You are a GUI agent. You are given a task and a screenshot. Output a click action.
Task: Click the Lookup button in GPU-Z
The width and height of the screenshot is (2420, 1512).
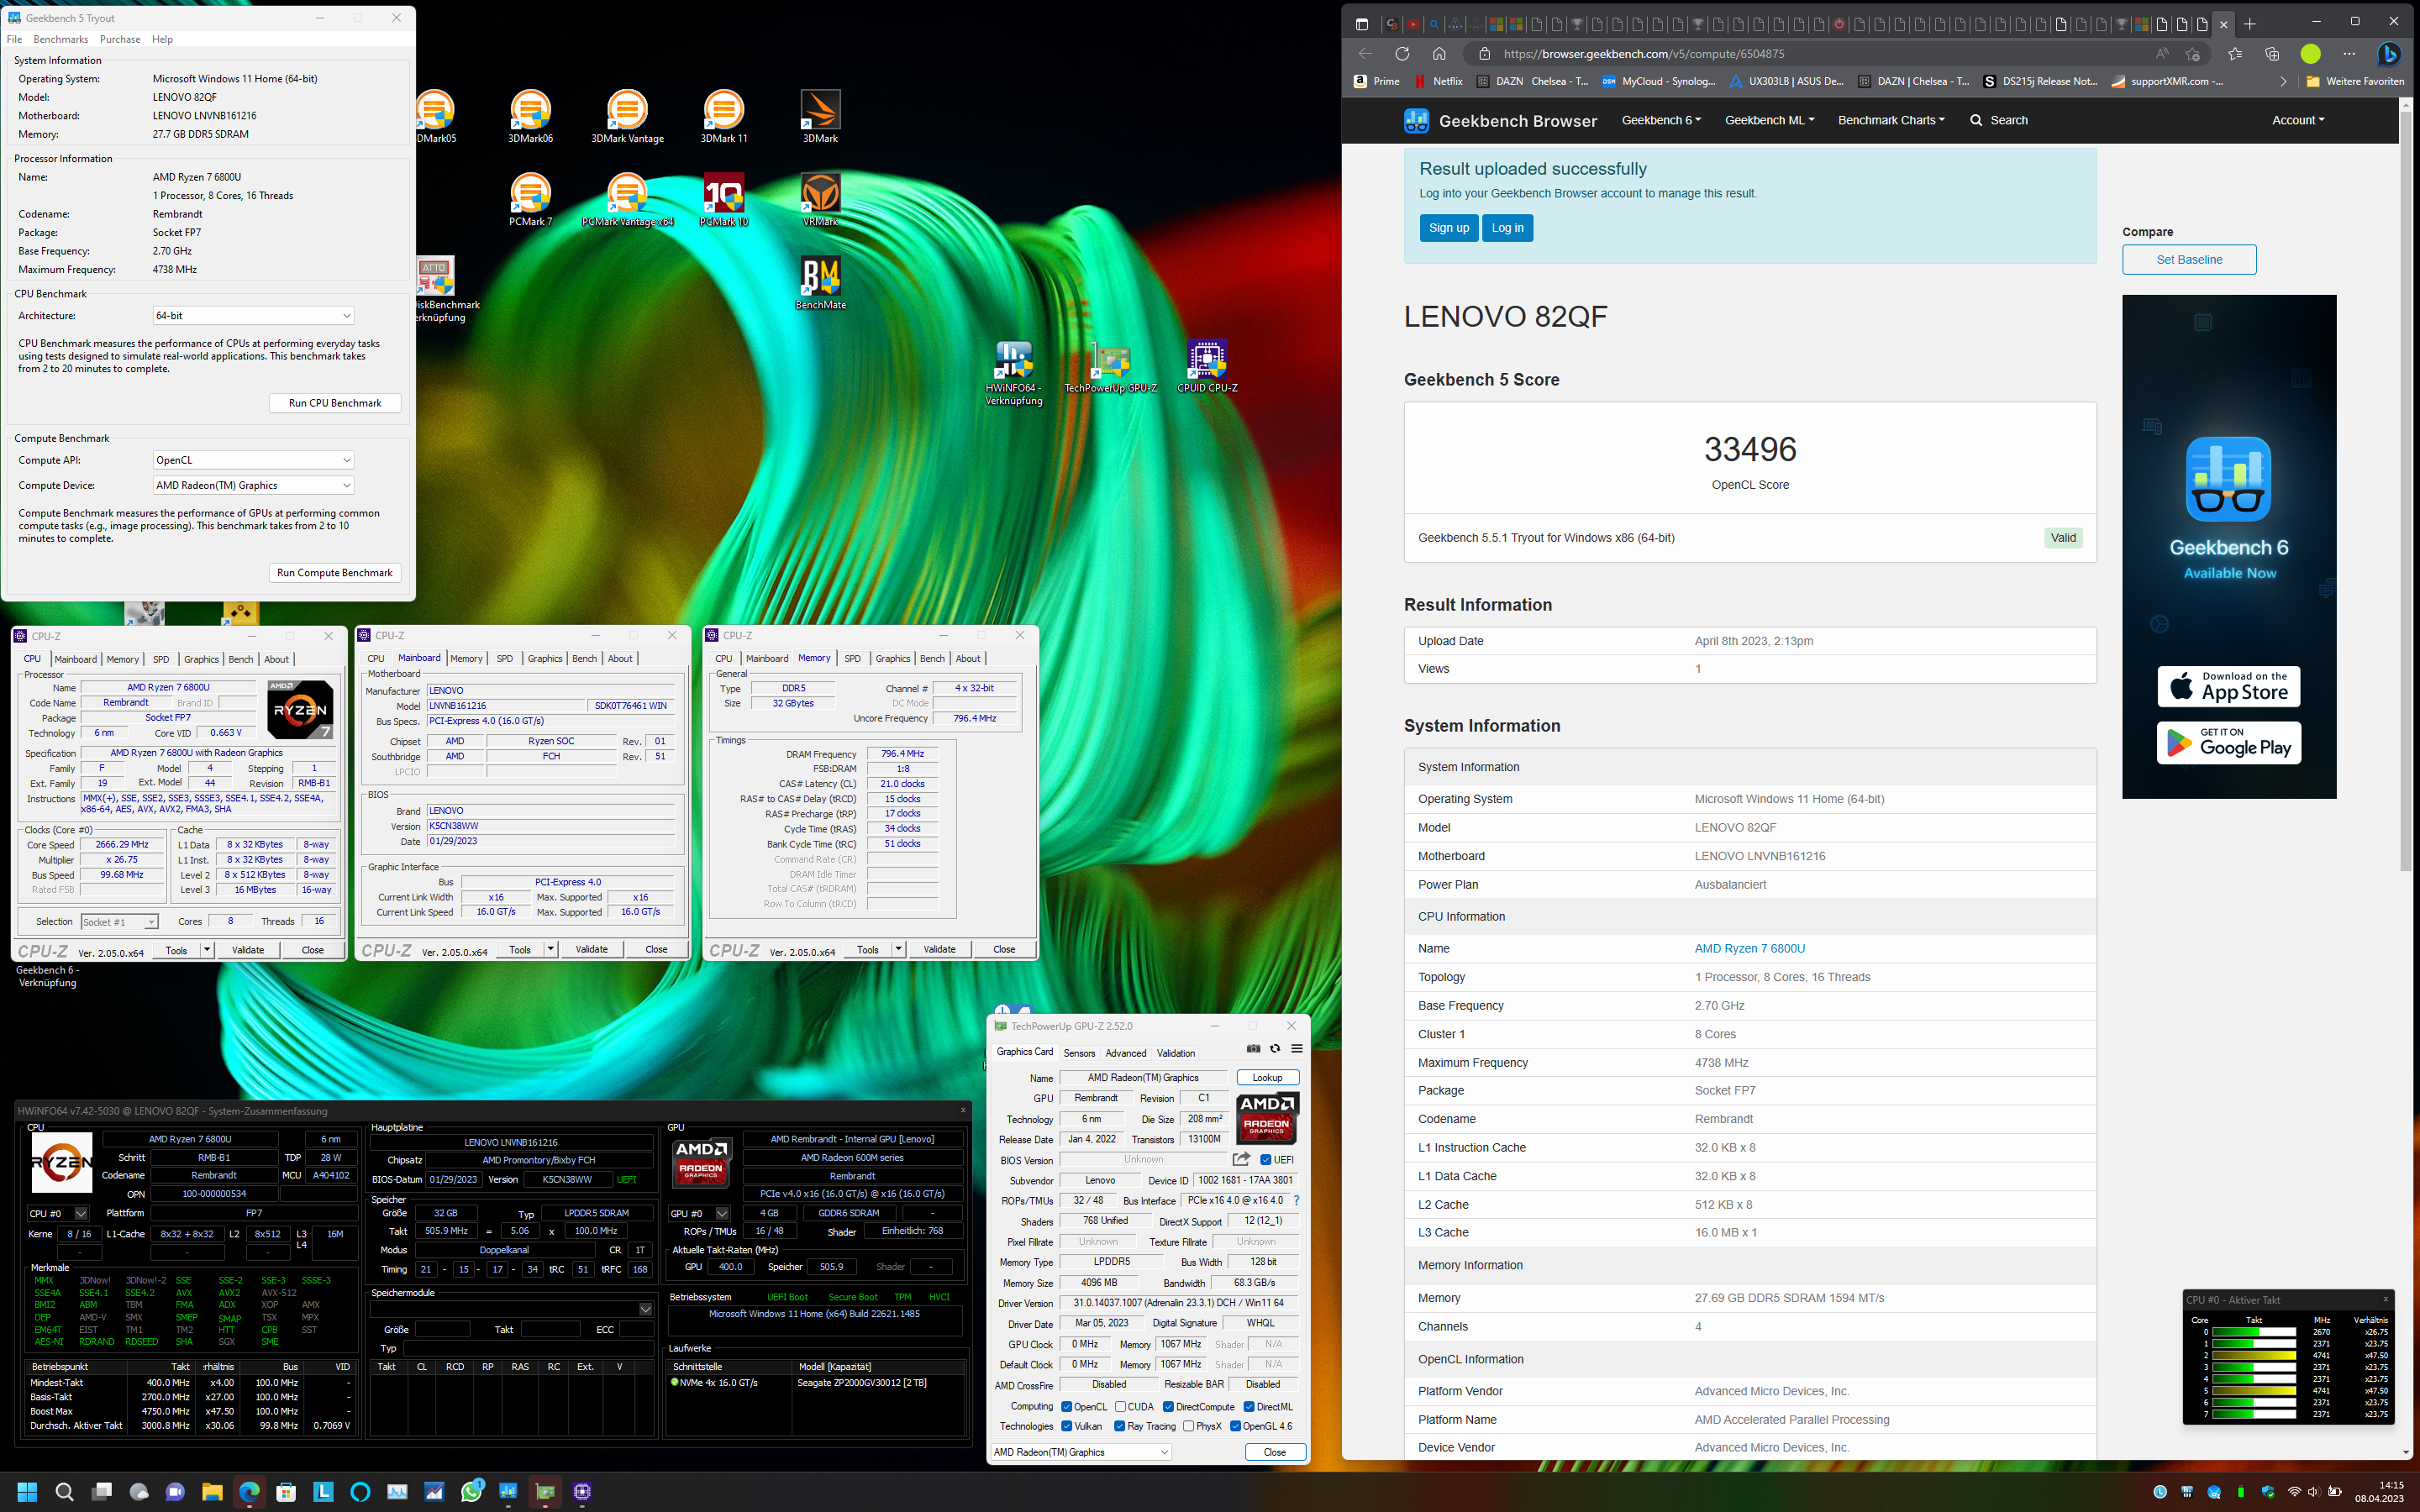pyautogui.click(x=1267, y=1078)
